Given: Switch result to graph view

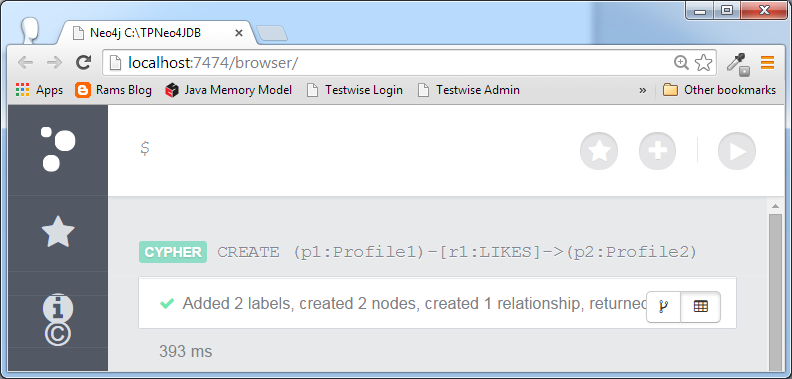Looking at the screenshot, I should [664, 306].
